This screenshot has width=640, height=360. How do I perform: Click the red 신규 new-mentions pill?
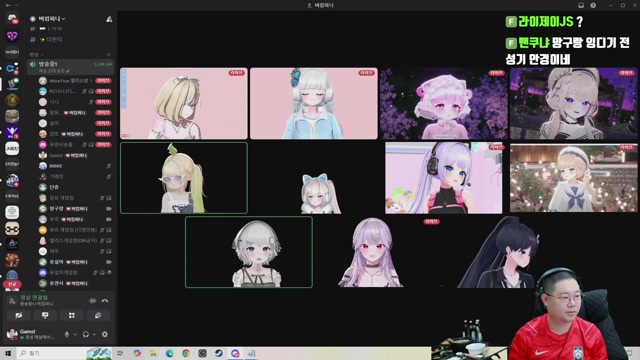12,284
